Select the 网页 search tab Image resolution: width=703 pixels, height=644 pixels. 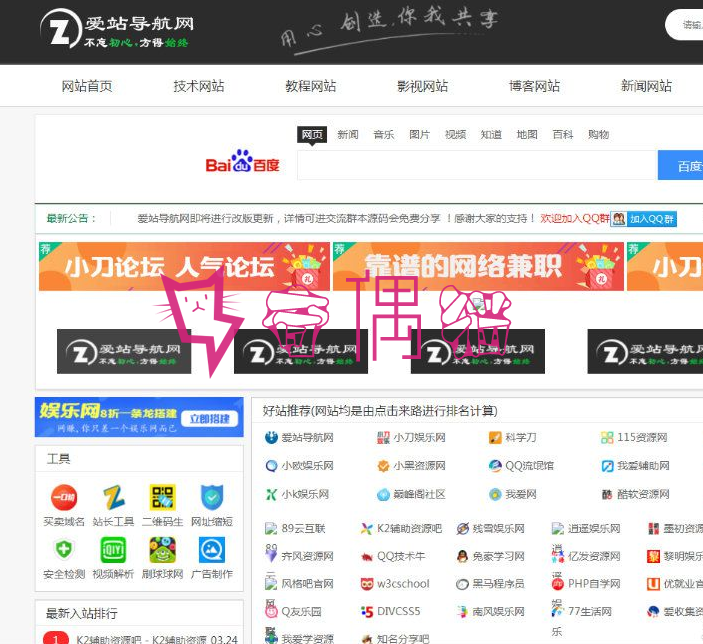click(x=312, y=135)
